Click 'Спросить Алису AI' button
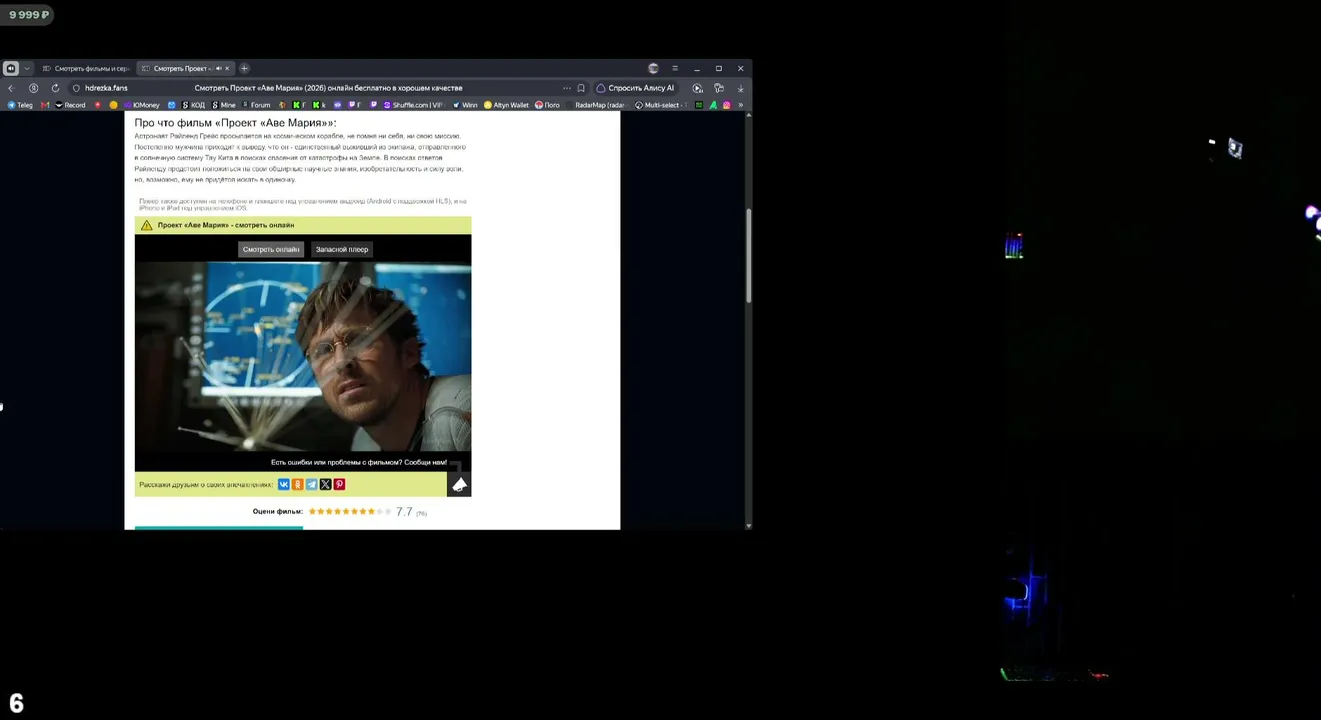The height and width of the screenshot is (720, 1321). pyautogui.click(x=635, y=88)
